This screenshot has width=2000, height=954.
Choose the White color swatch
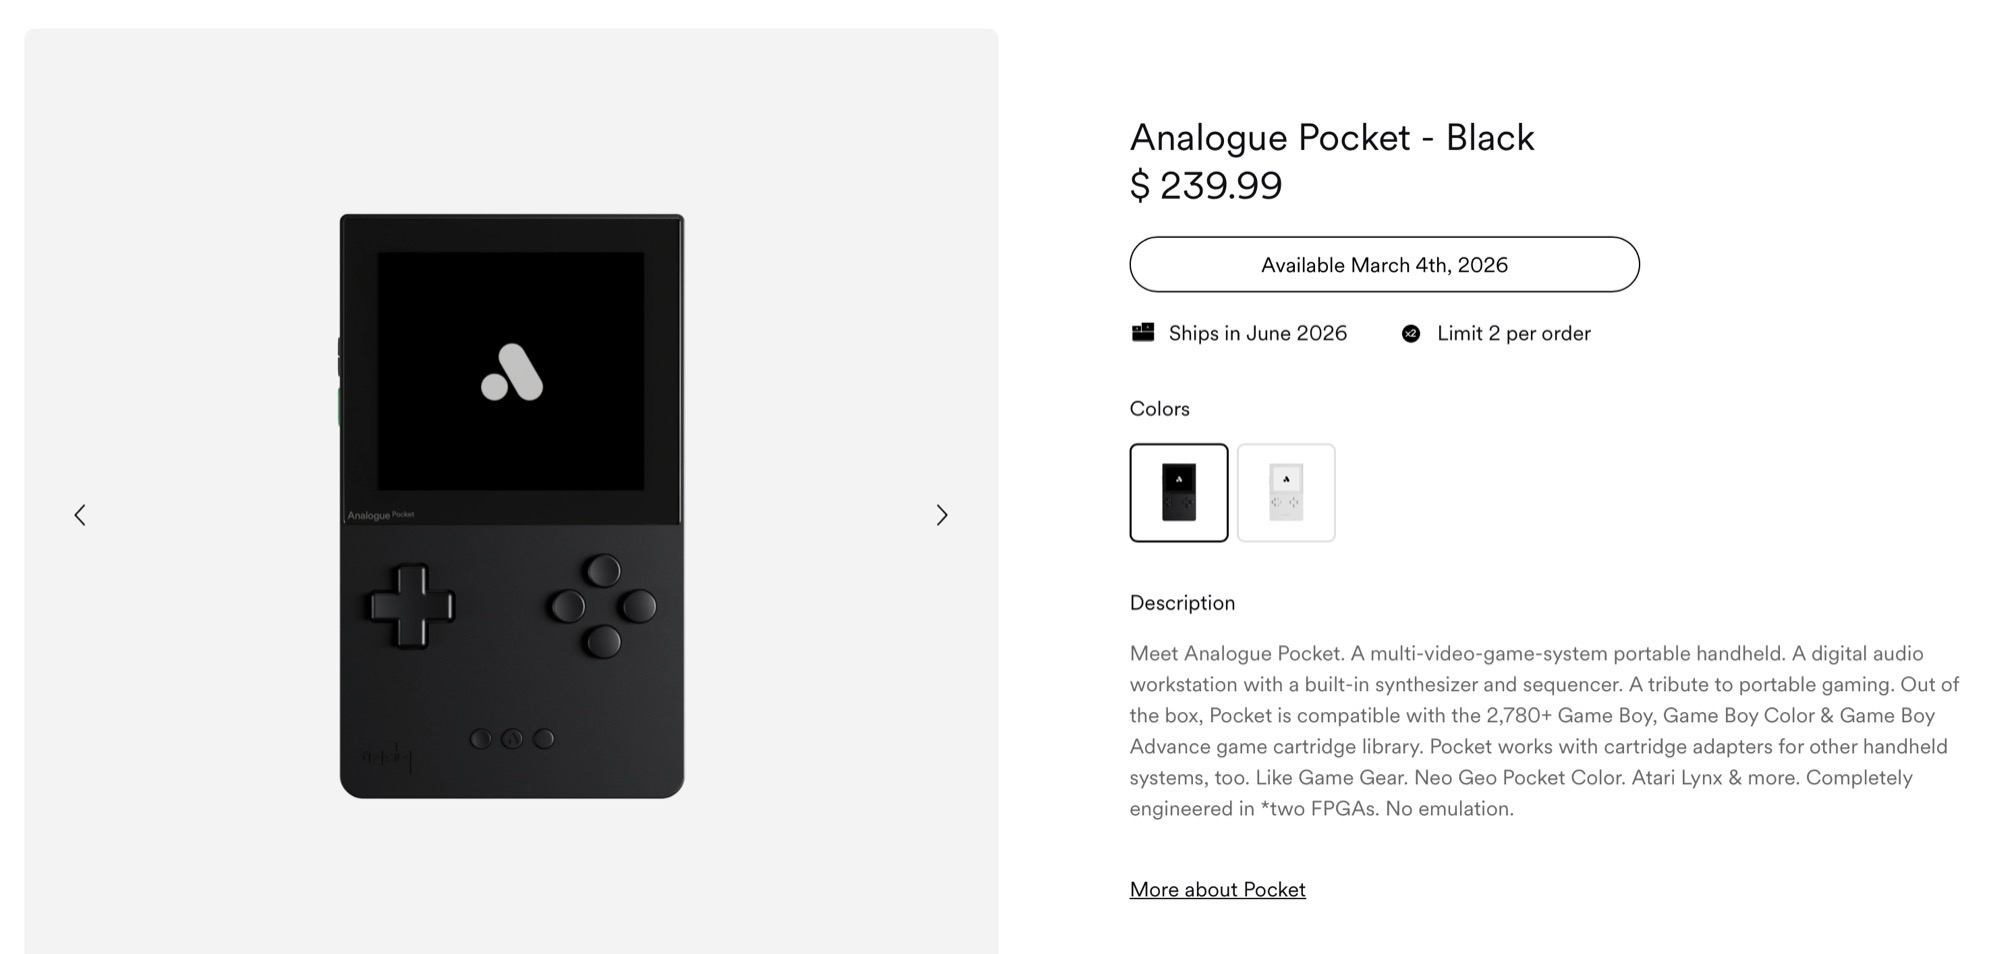click(1286, 493)
